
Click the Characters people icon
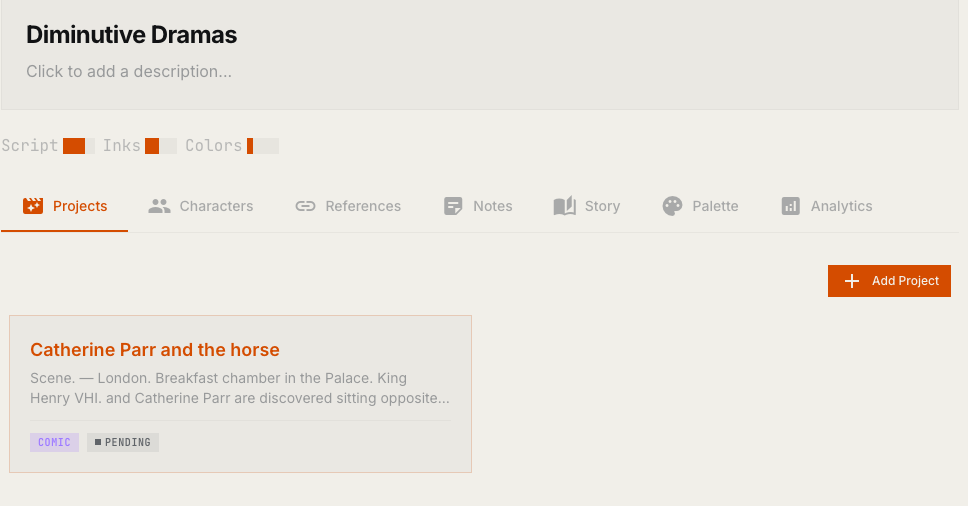click(159, 206)
